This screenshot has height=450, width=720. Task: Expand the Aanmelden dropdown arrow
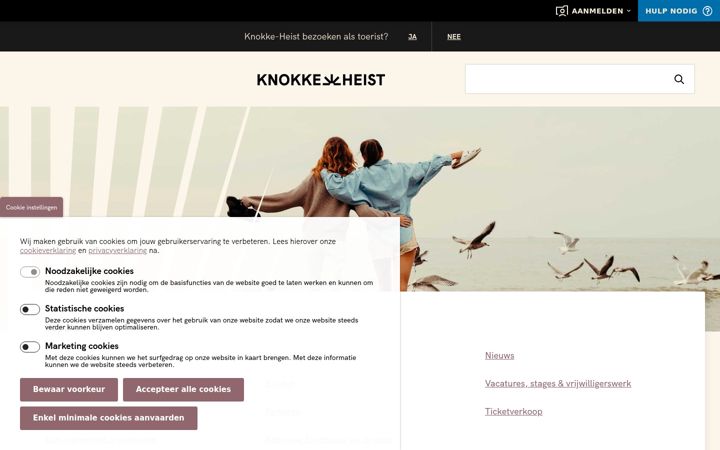pos(629,11)
